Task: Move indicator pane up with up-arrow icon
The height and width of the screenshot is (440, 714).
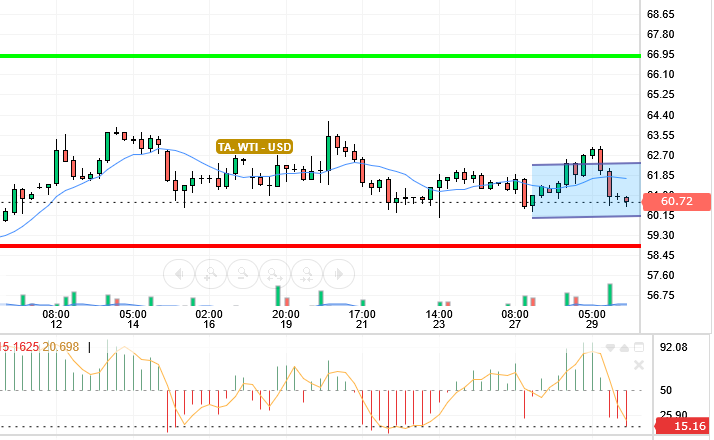Action: point(624,348)
